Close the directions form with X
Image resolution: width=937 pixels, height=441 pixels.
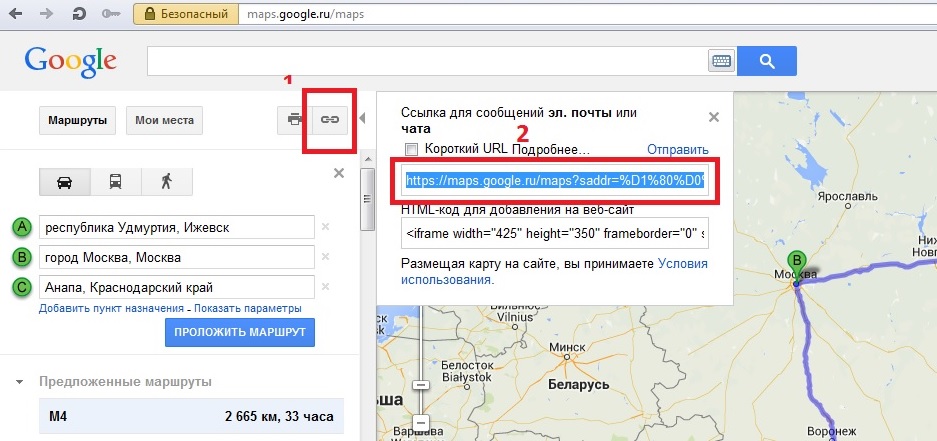pos(339,173)
